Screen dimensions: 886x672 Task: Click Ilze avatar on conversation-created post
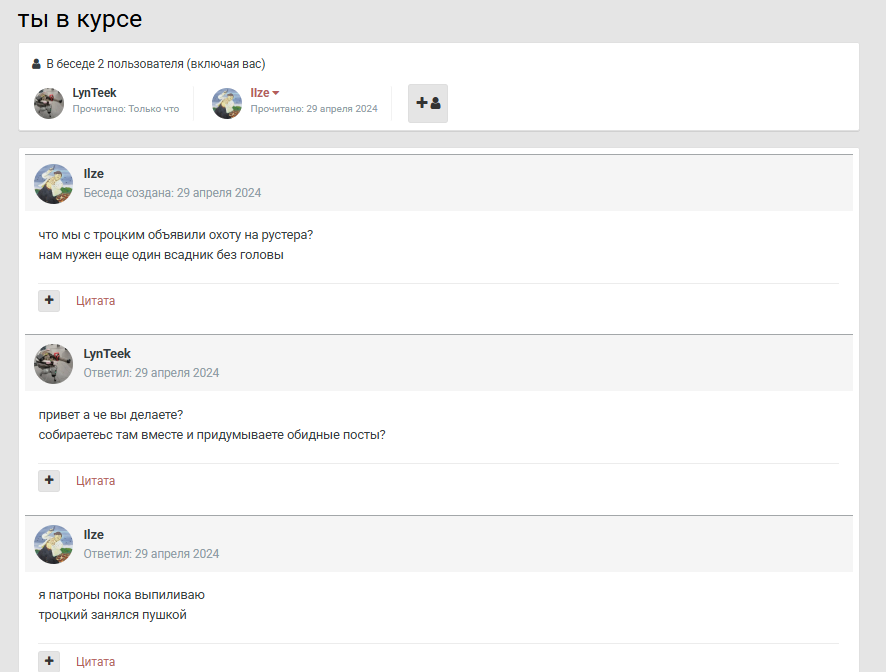click(x=54, y=184)
